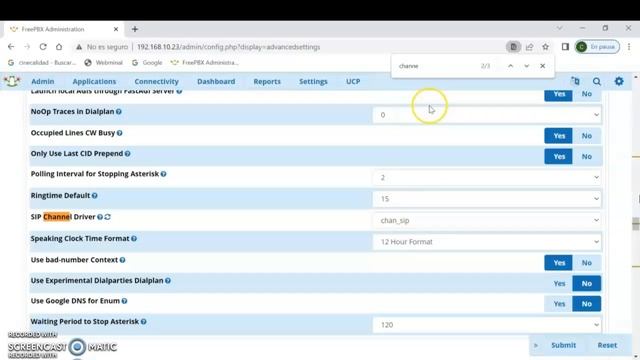Show help for Occupied Lines CW Busy
The width and height of the screenshot is (640, 360).
click(x=120, y=133)
